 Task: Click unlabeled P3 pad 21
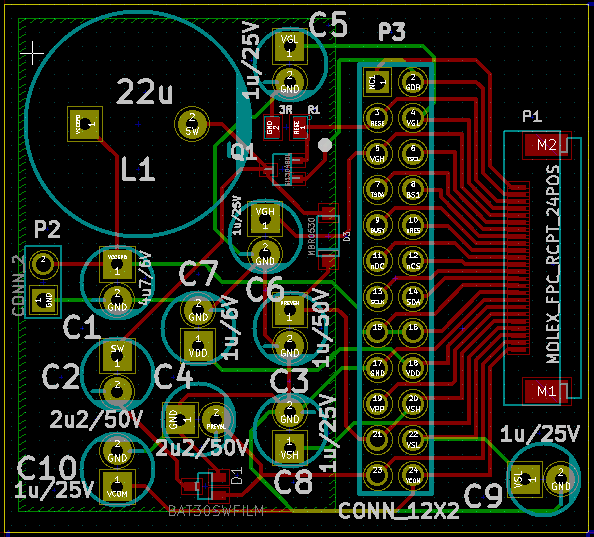coord(377,439)
